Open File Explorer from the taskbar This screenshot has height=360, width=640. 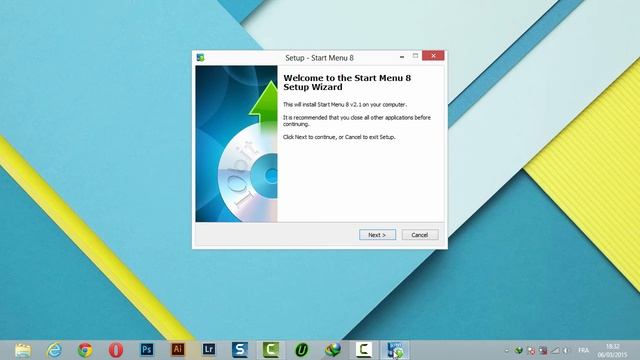tap(23, 350)
